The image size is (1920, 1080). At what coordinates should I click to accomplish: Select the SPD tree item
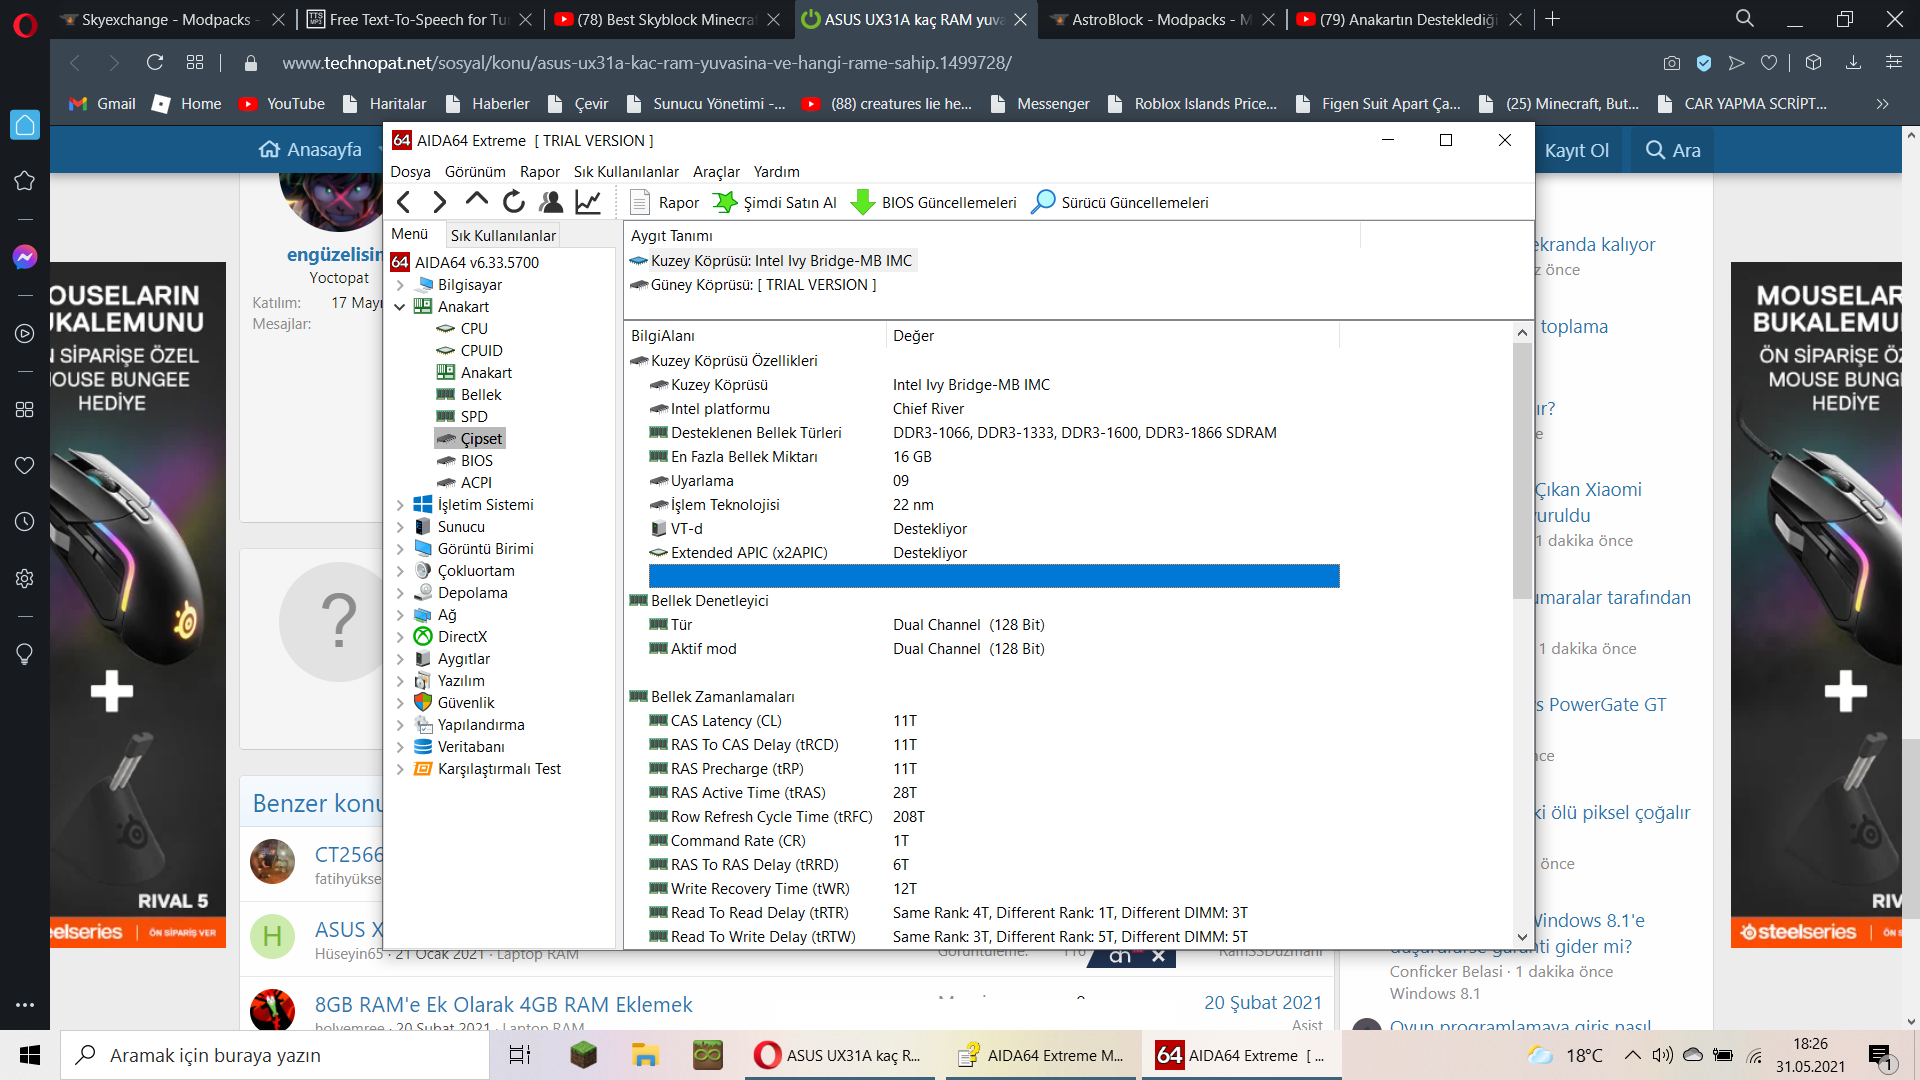click(474, 417)
